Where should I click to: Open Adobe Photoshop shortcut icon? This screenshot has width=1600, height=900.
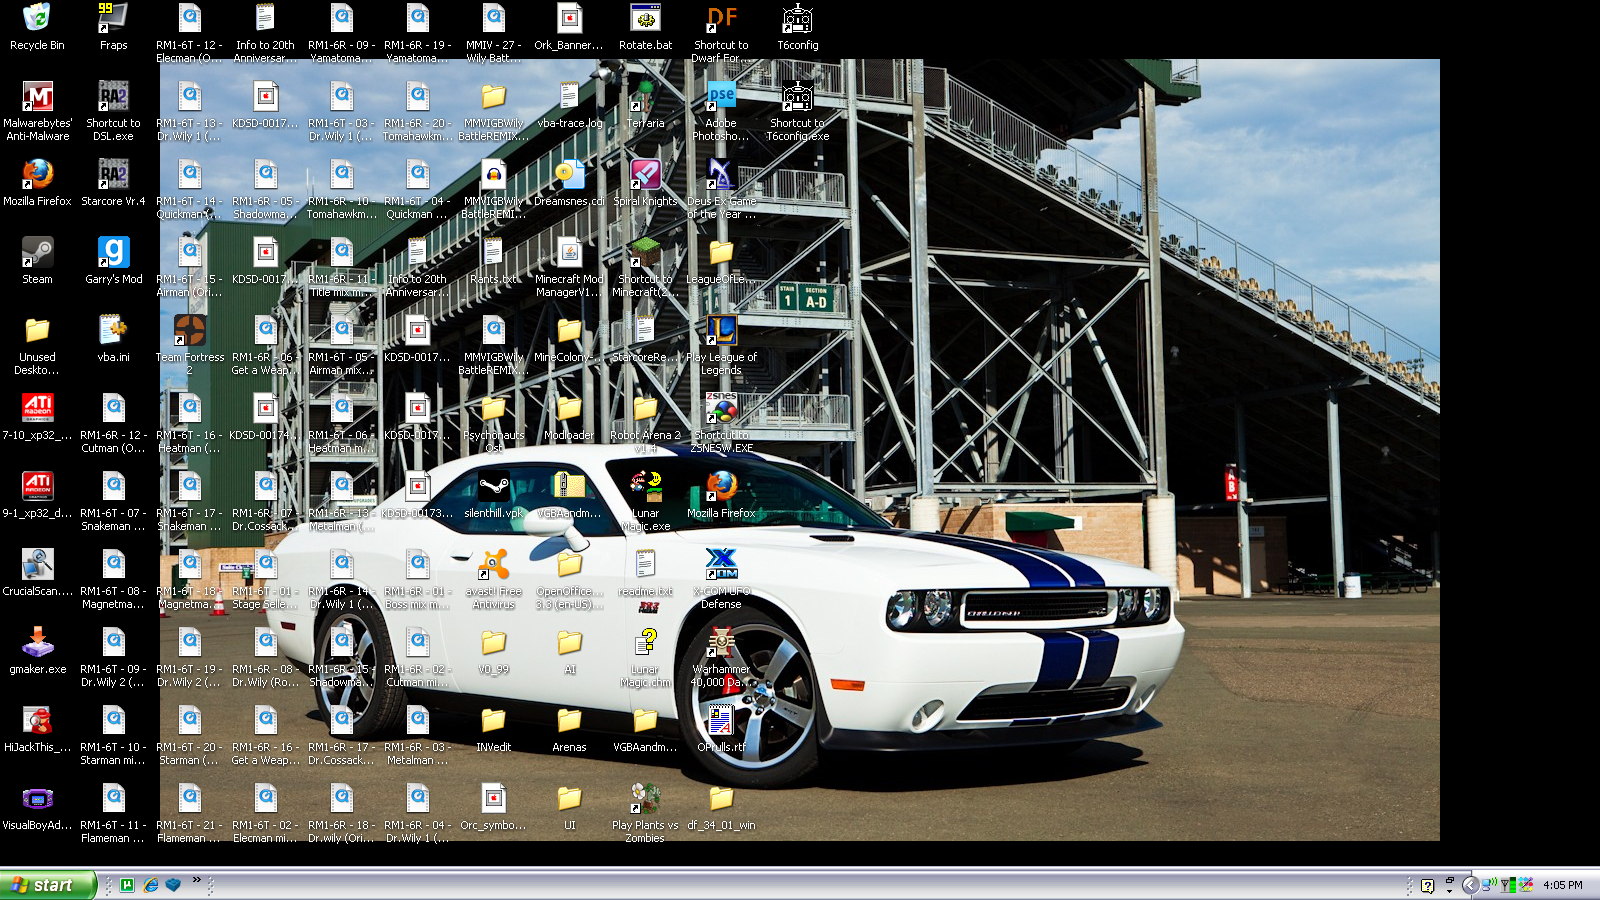point(721,97)
